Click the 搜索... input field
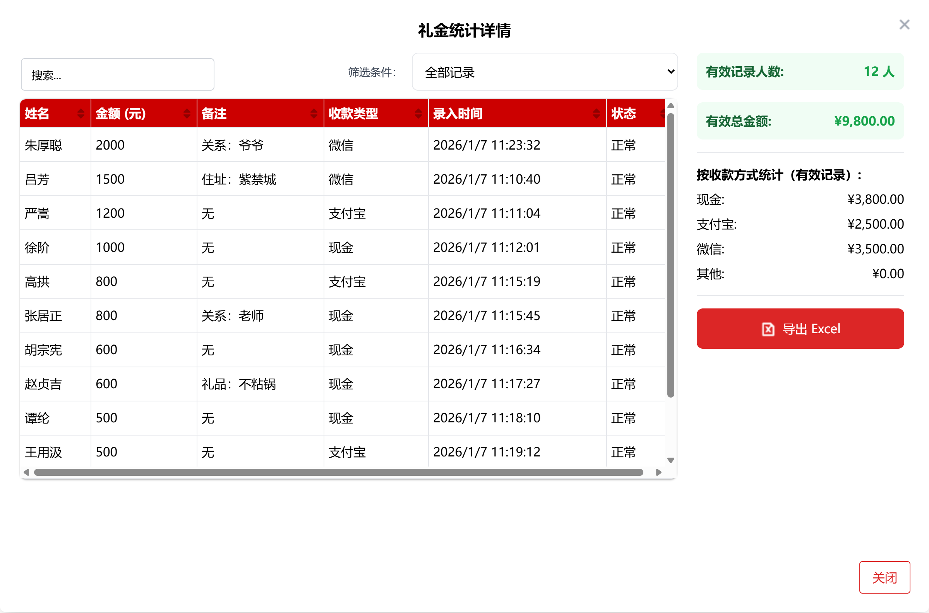This screenshot has width=929, height=613. click(117, 74)
